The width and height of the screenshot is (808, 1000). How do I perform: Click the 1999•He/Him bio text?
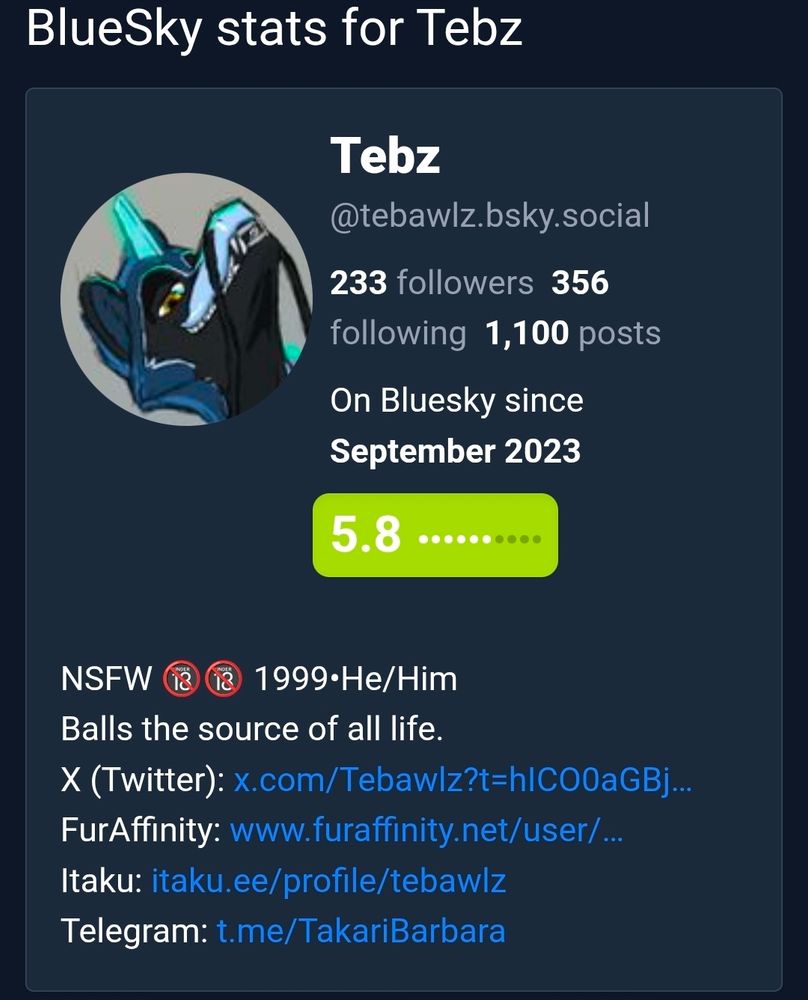356,679
